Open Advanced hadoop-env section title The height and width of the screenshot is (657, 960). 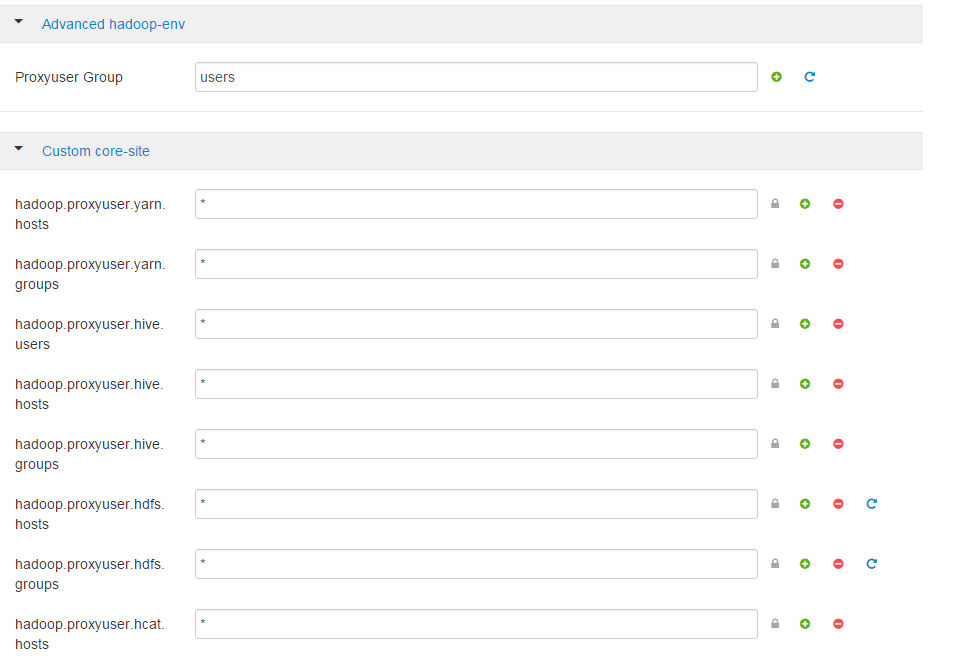coord(113,24)
